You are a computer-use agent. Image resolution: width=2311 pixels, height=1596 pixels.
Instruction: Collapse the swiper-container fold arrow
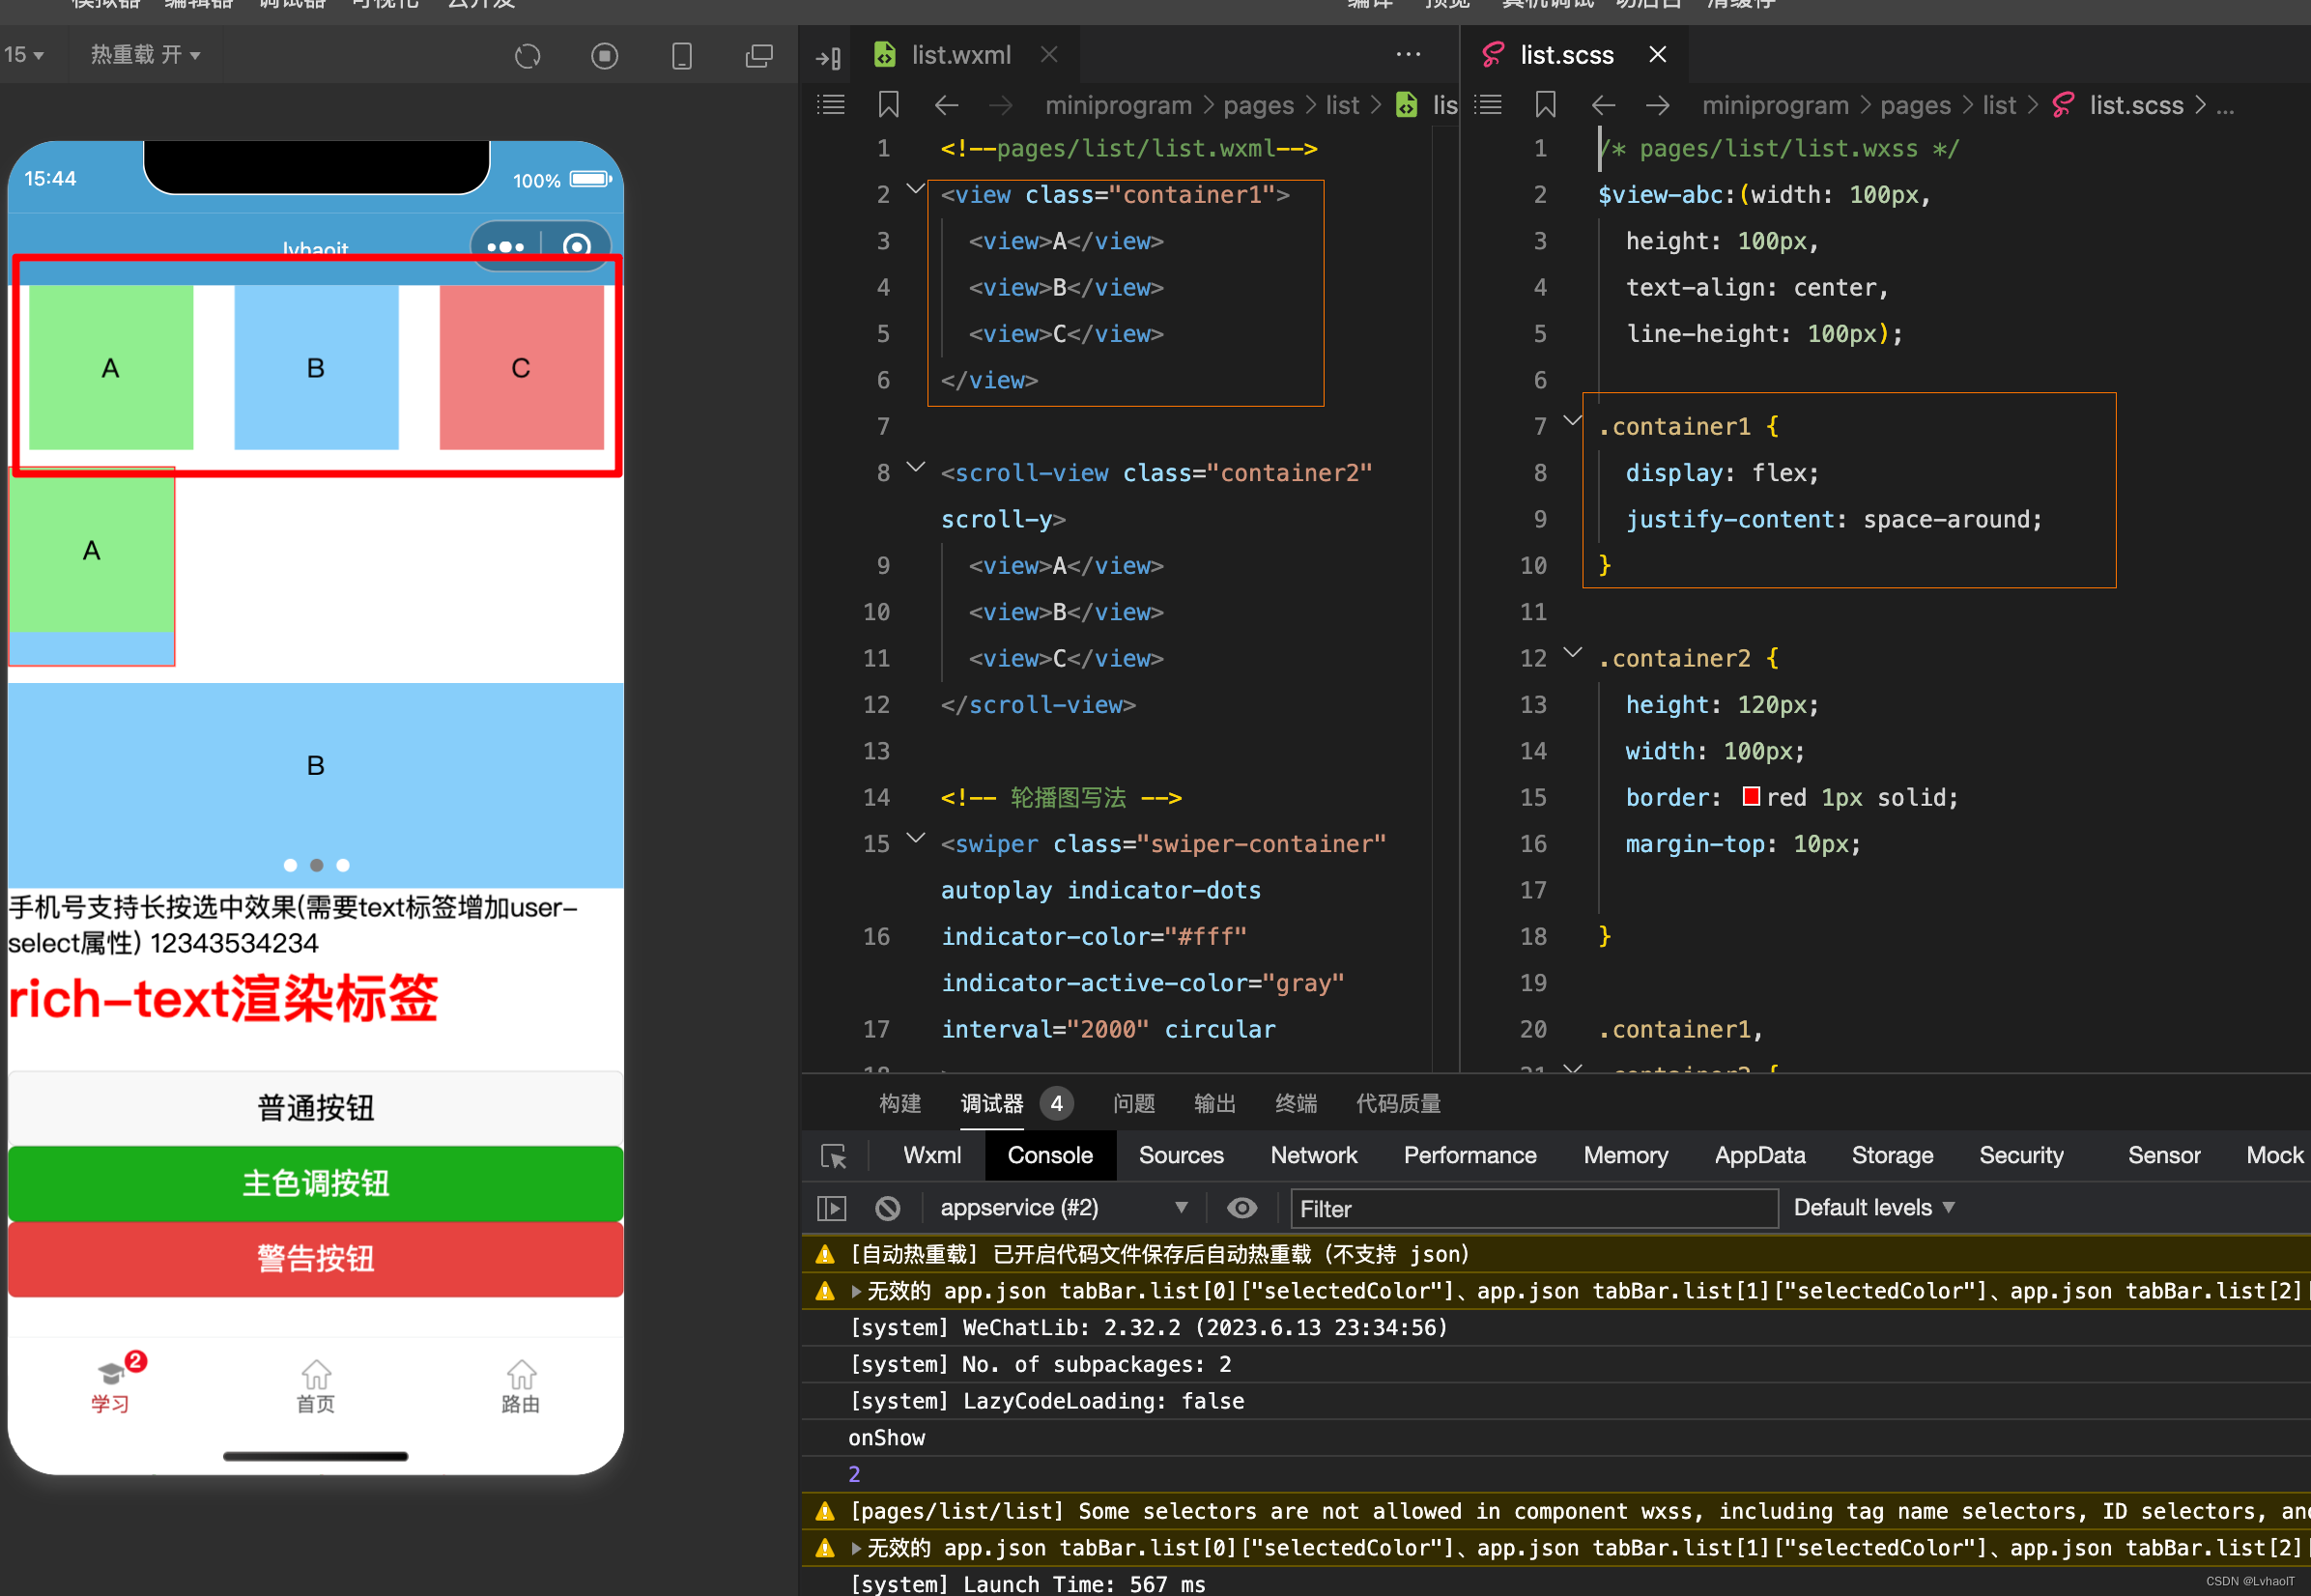coord(914,838)
